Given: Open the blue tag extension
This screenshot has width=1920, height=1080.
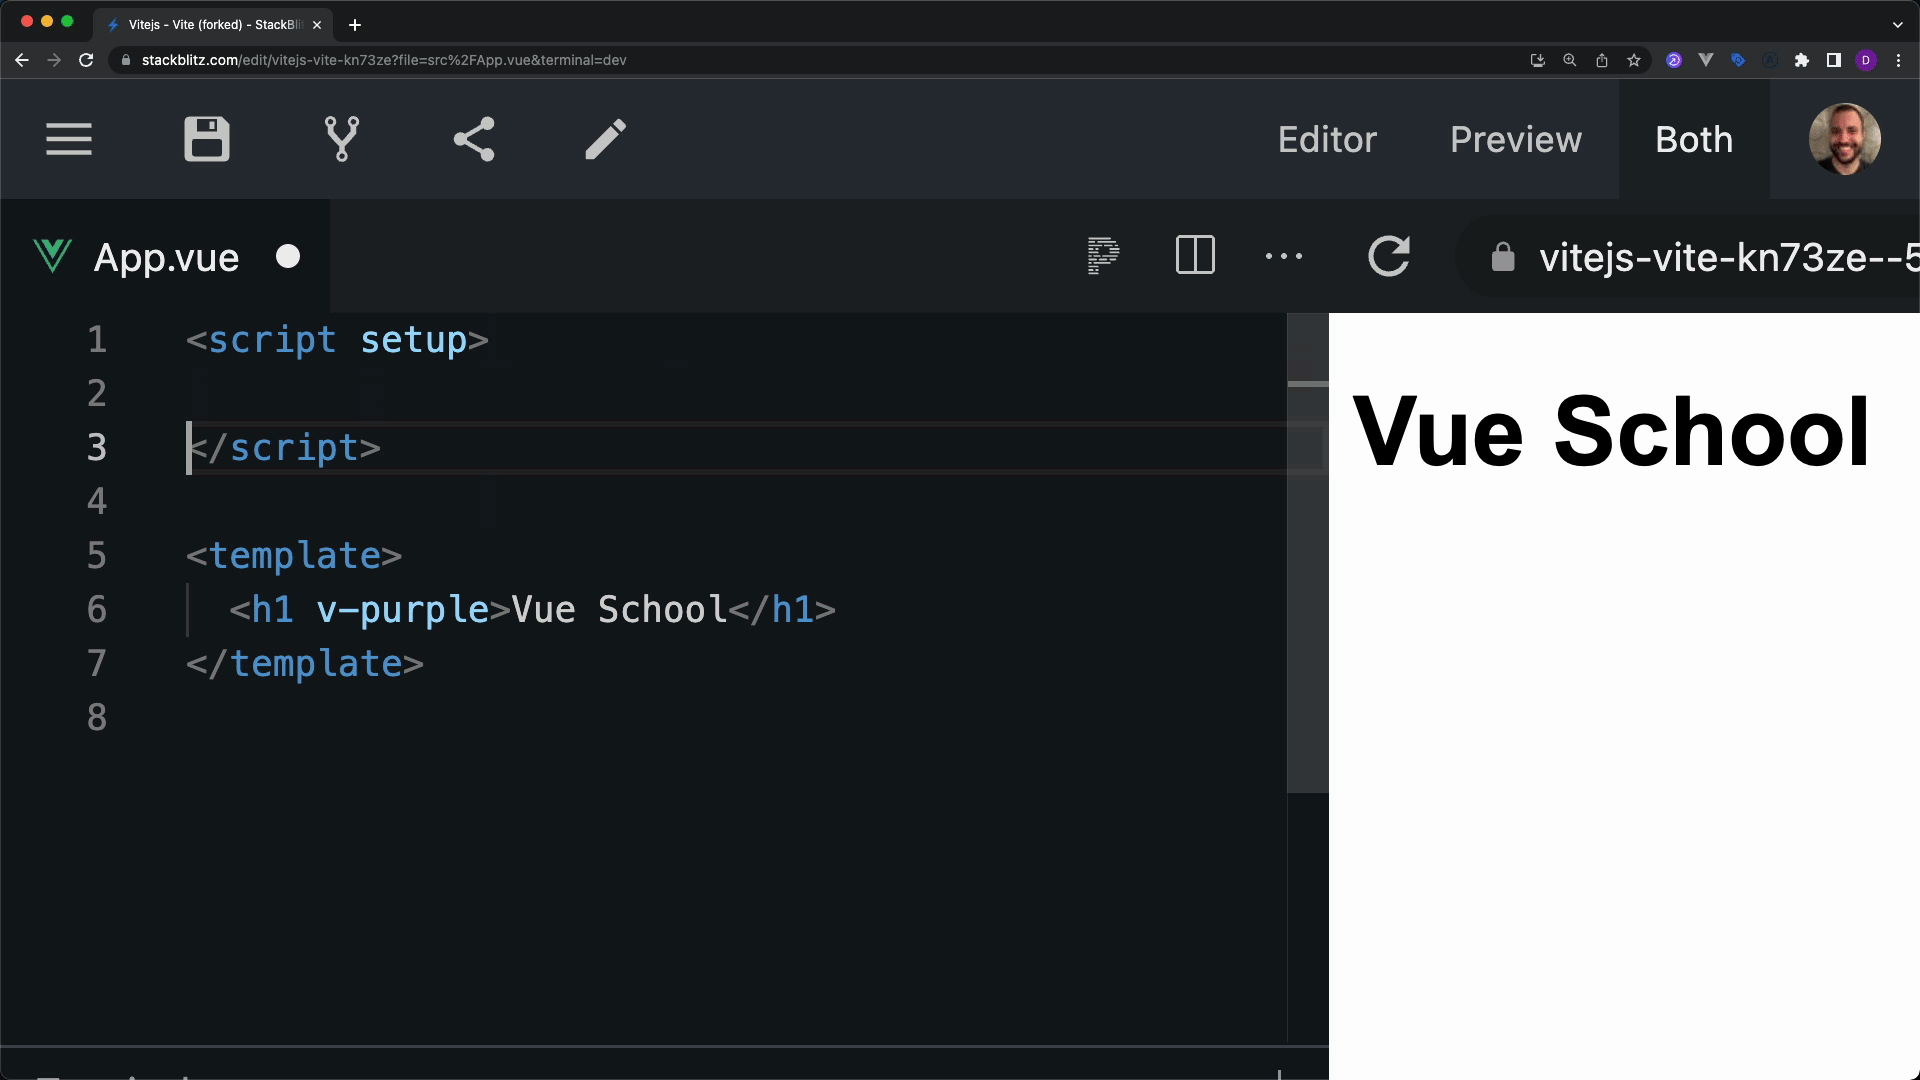Looking at the screenshot, I should [1738, 60].
